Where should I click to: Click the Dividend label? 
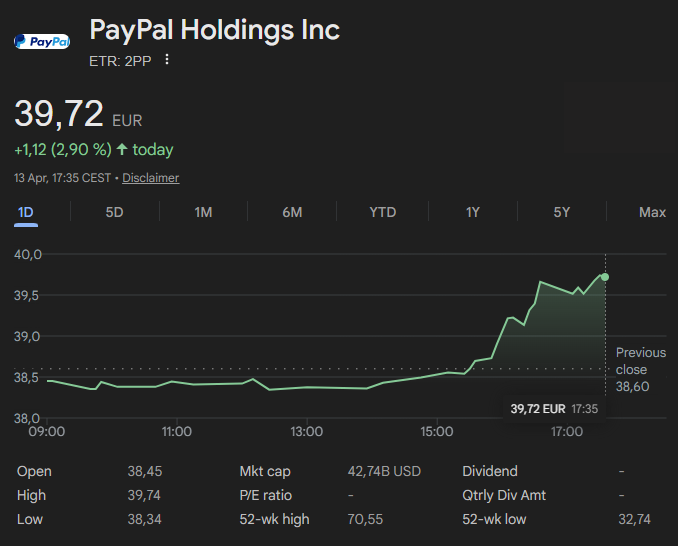pos(490,471)
